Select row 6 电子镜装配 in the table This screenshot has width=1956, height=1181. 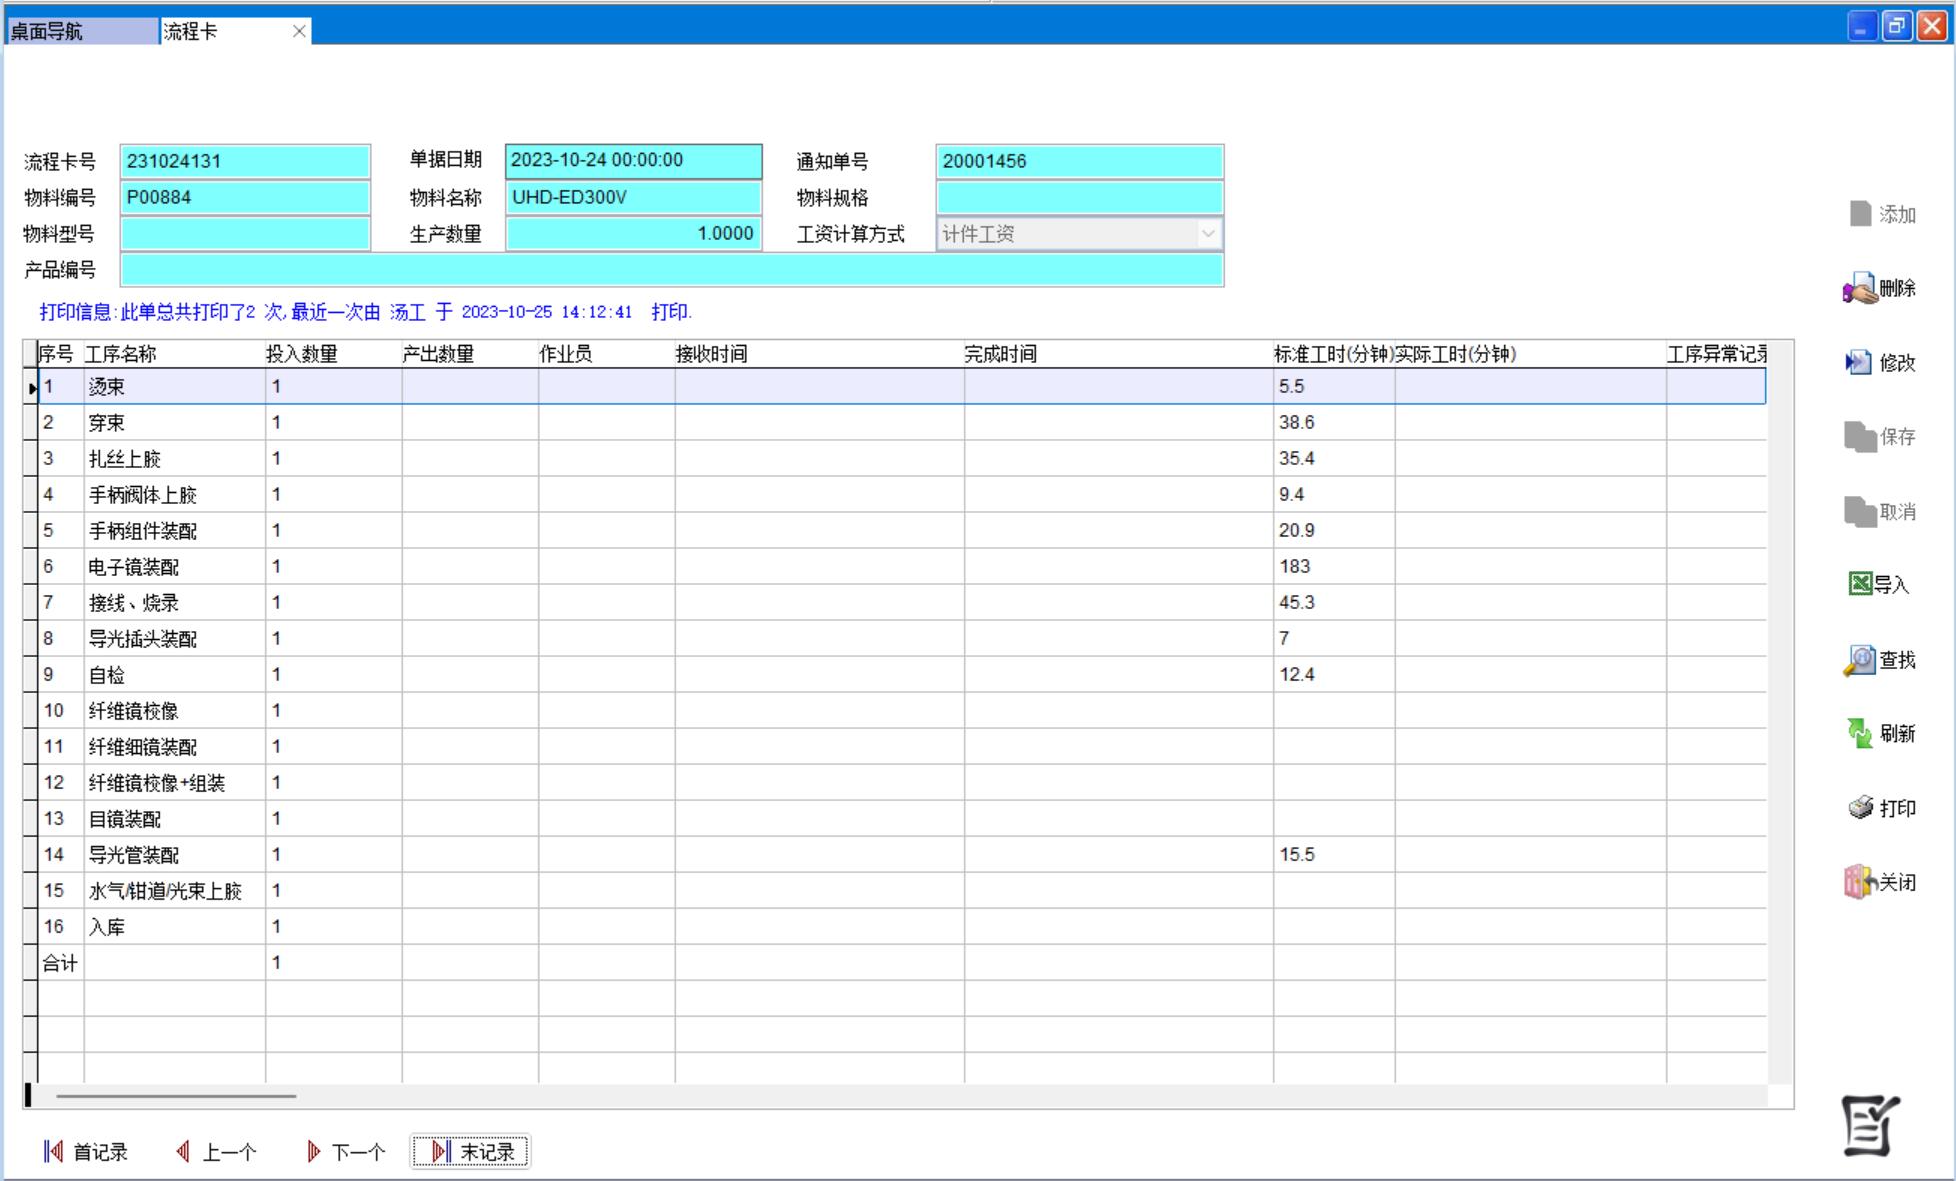click(x=134, y=567)
